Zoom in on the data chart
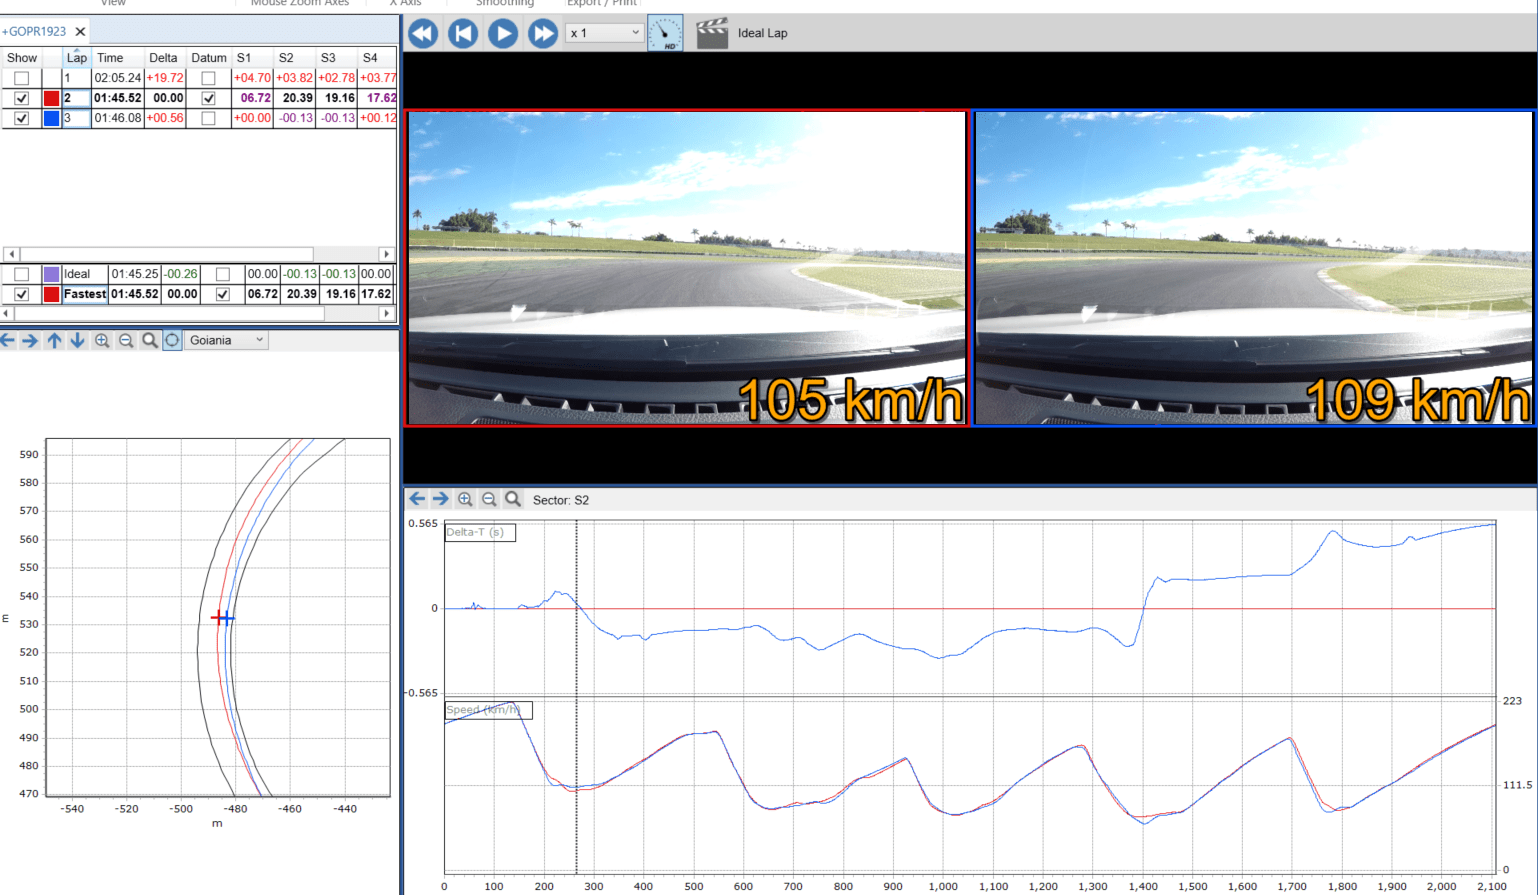 [465, 499]
